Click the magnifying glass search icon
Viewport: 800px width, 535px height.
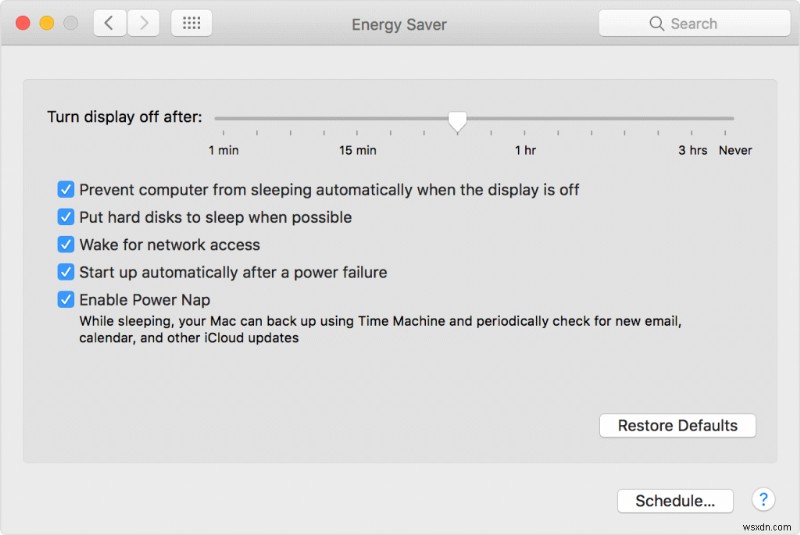pyautogui.click(x=657, y=23)
